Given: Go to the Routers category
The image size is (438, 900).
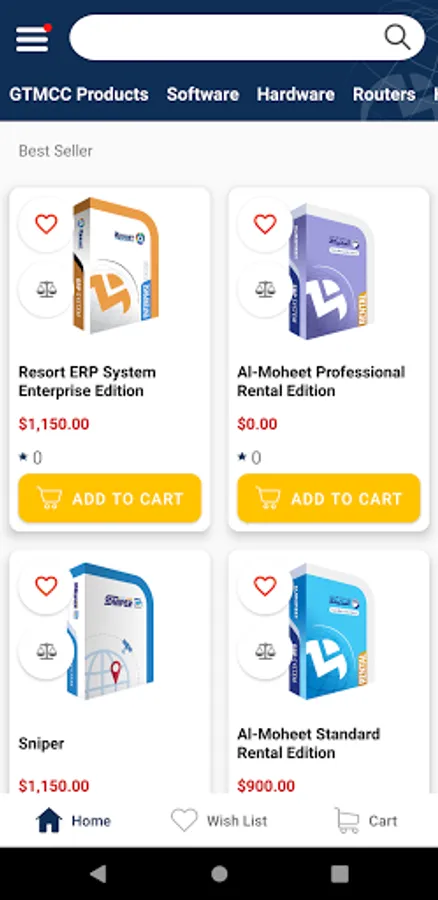Looking at the screenshot, I should (x=384, y=94).
